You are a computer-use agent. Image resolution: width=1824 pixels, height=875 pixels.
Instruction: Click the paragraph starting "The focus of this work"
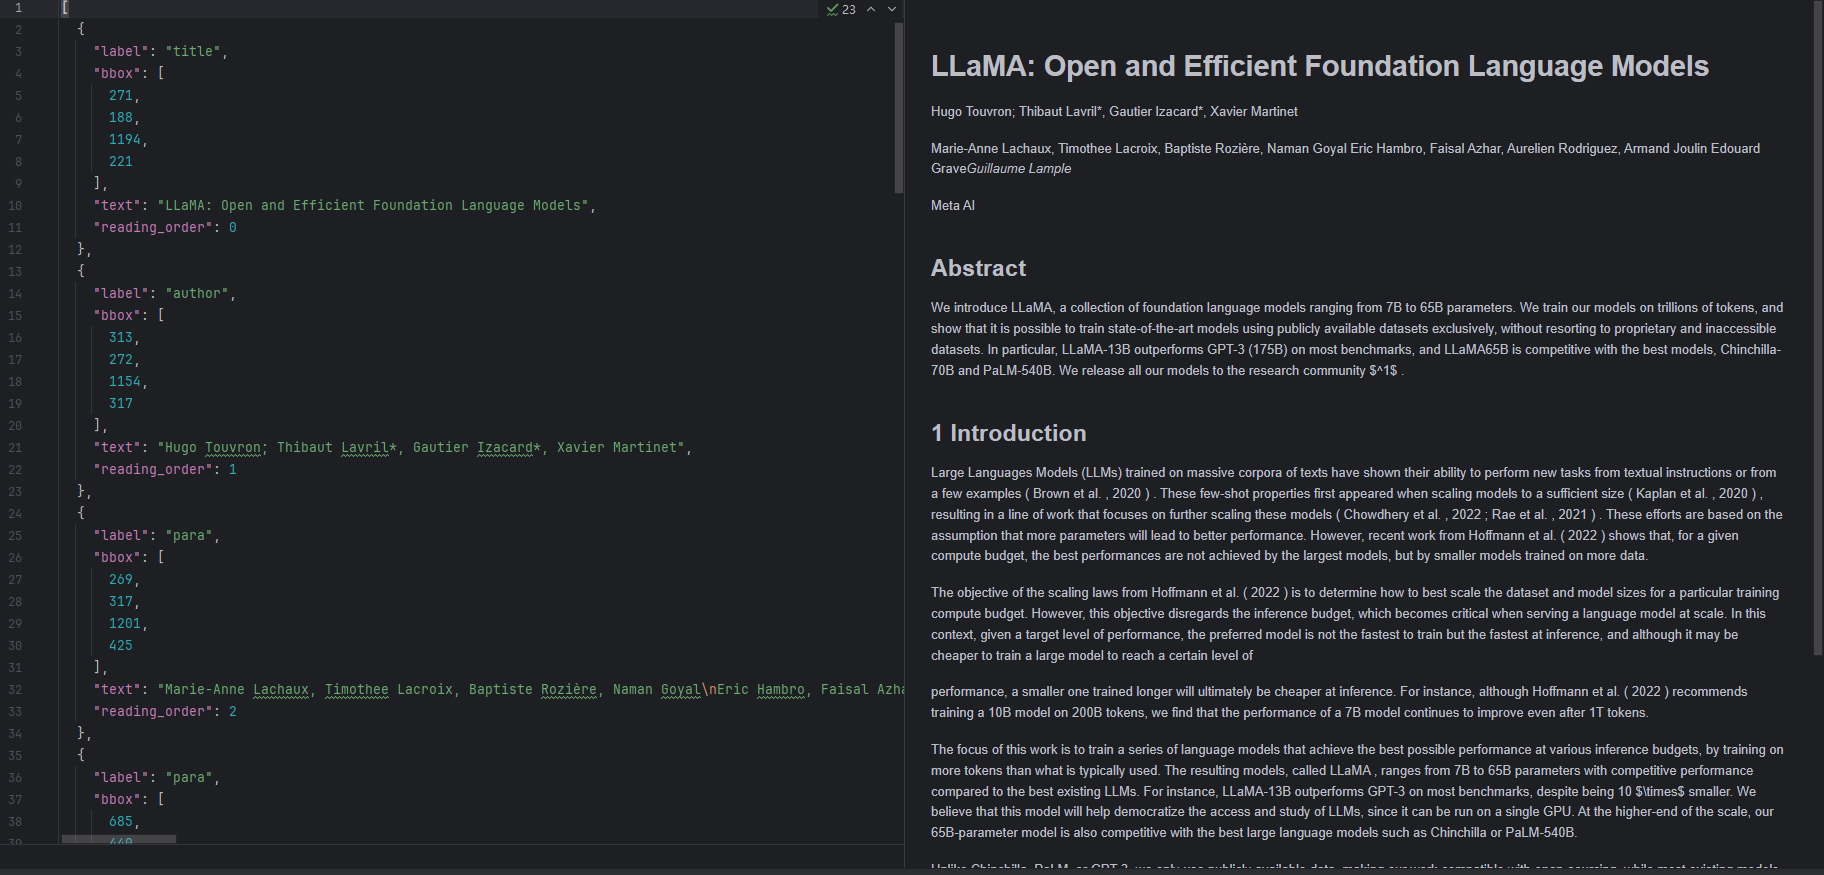[x=1357, y=791]
